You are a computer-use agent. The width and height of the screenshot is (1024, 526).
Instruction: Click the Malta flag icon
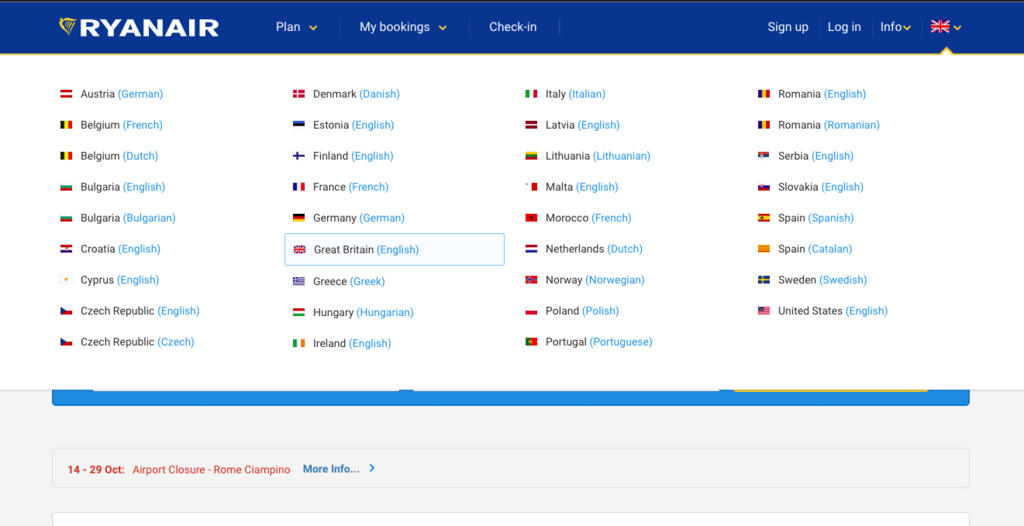[x=531, y=187]
